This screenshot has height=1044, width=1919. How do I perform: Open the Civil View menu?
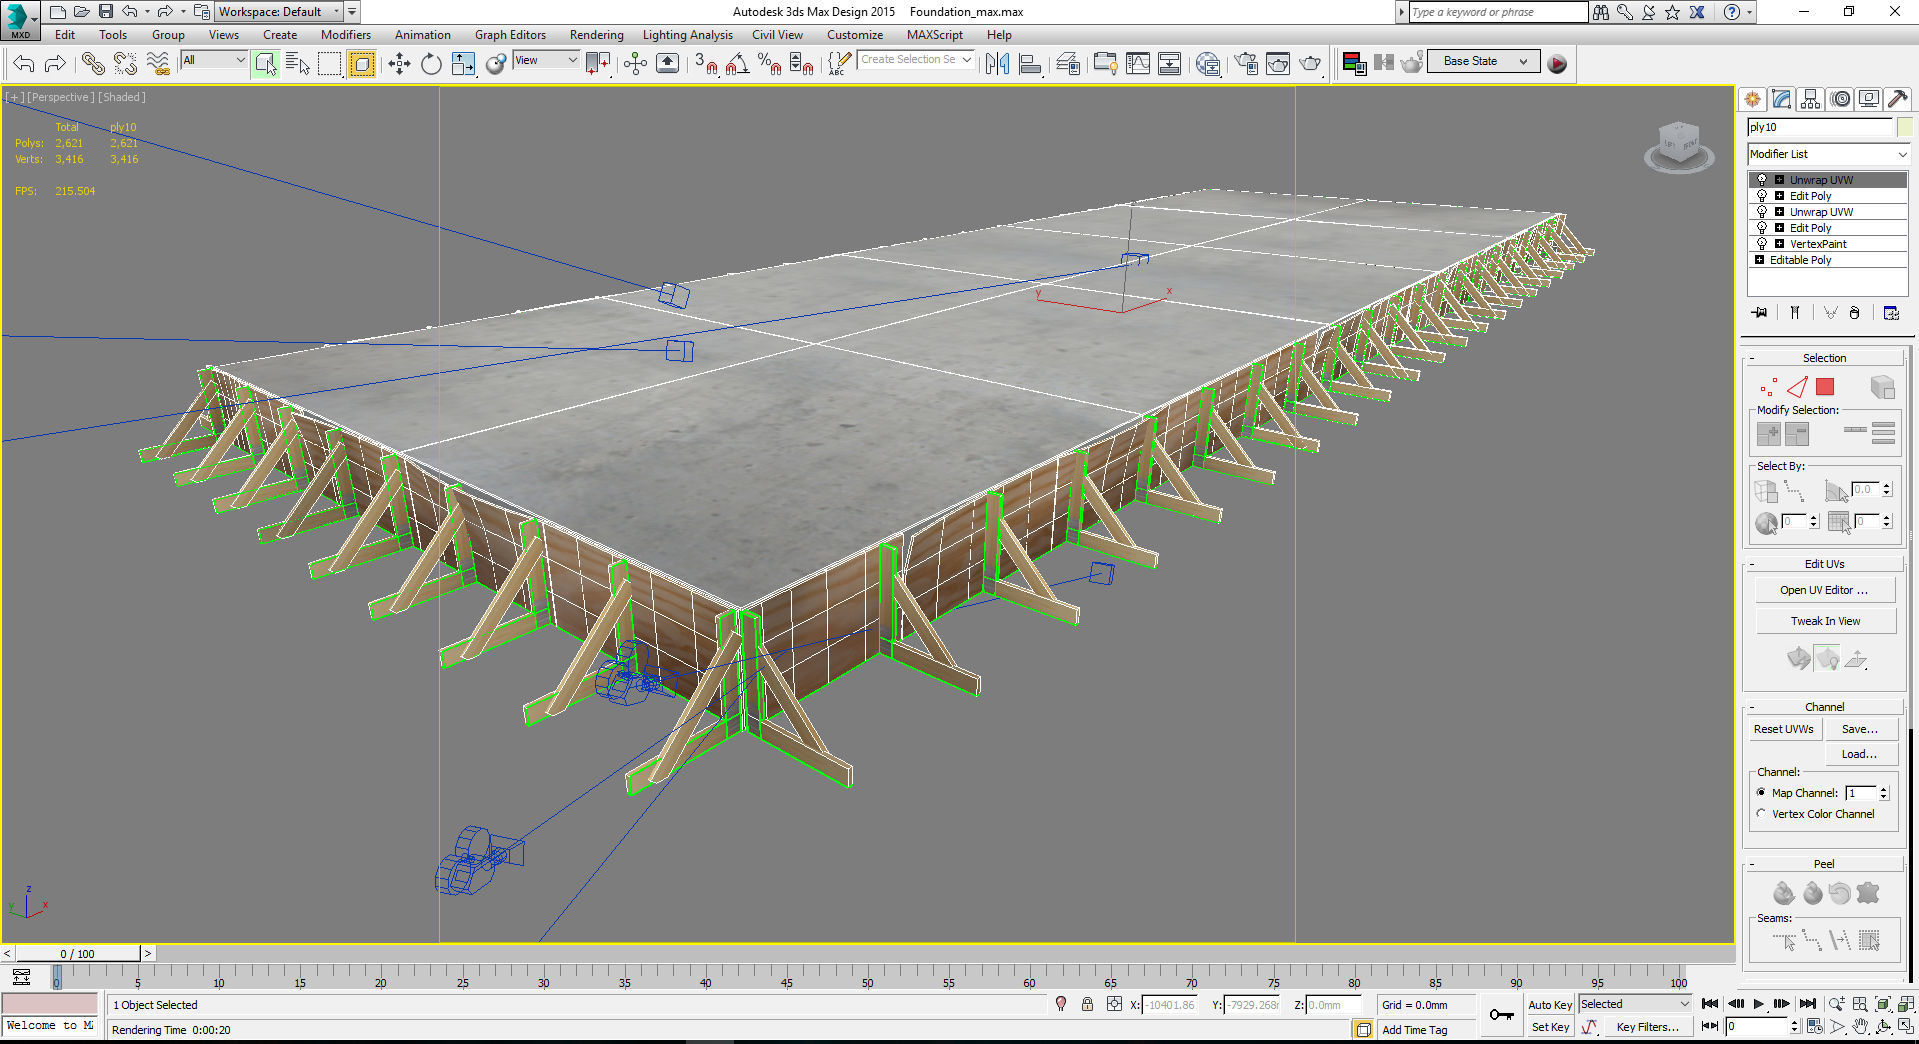(777, 35)
